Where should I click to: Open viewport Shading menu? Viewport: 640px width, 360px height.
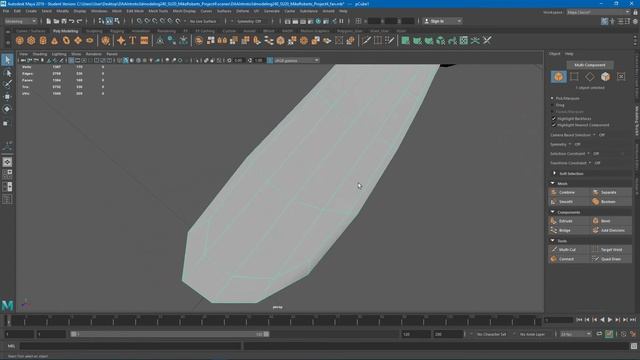(x=40, y=54)
